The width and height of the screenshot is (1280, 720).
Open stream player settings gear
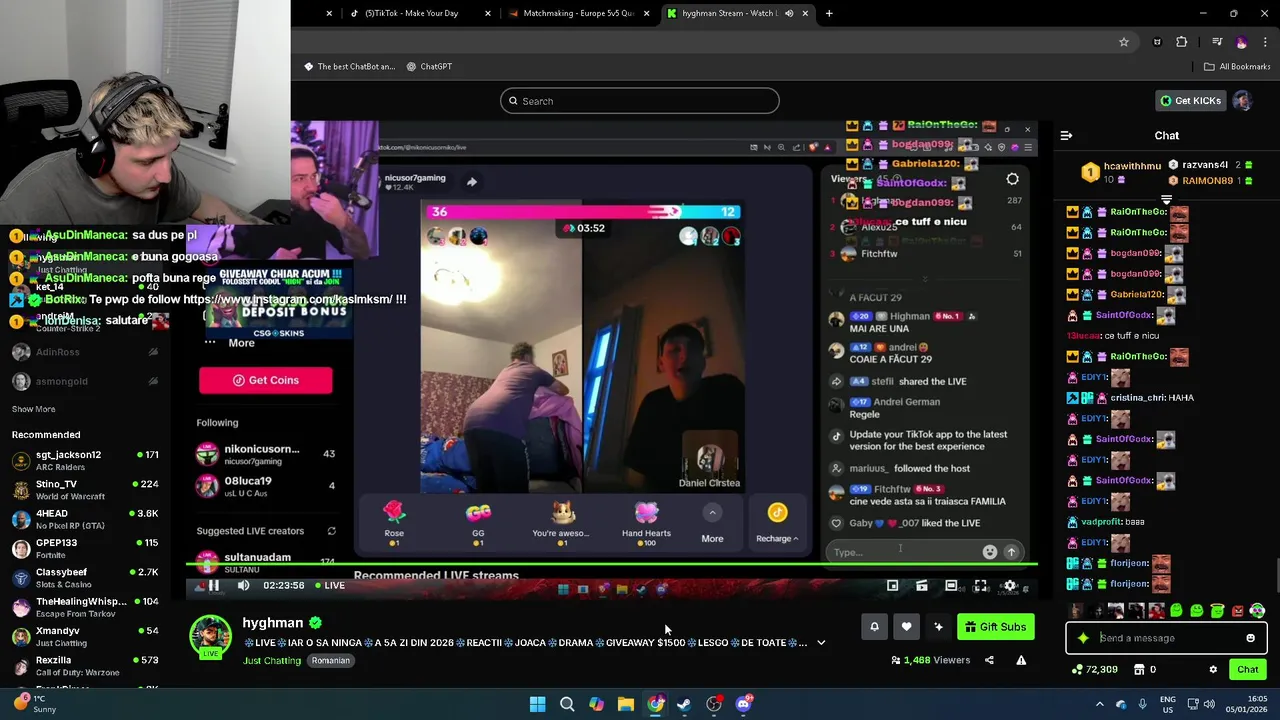tap(1010, 586)
